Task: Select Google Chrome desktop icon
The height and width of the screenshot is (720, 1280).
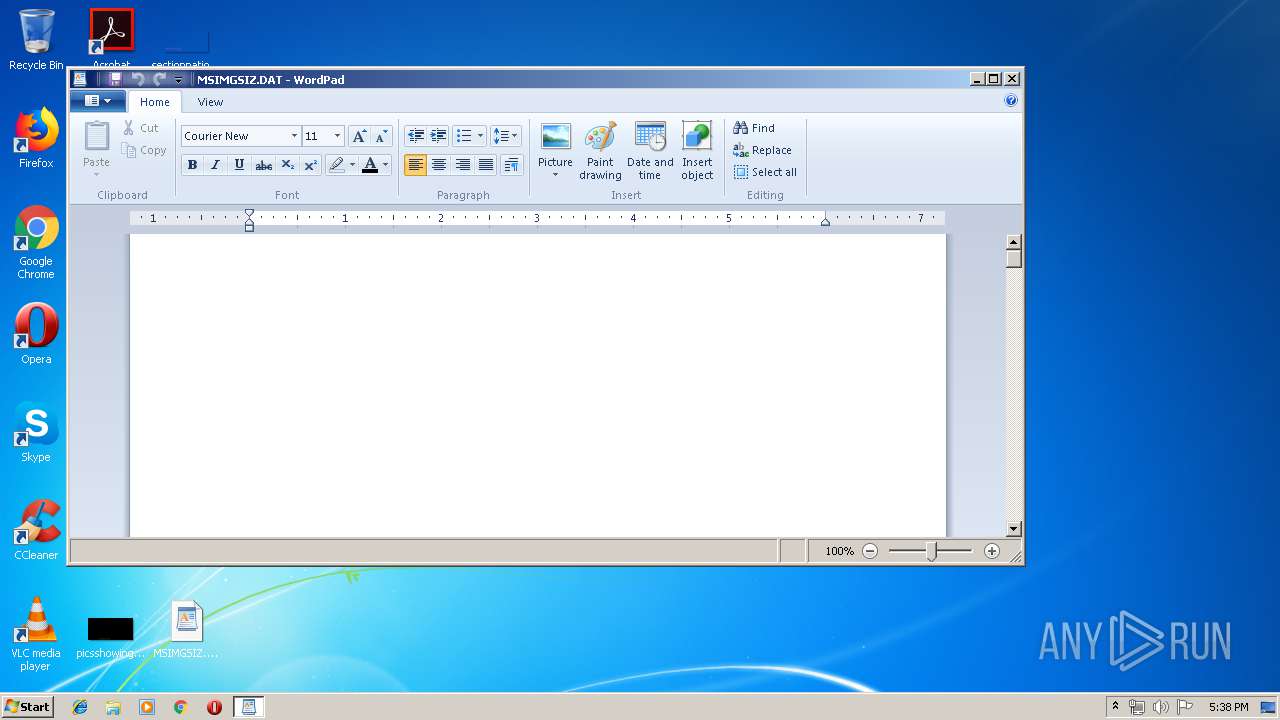Action: (x=36, y=243)
